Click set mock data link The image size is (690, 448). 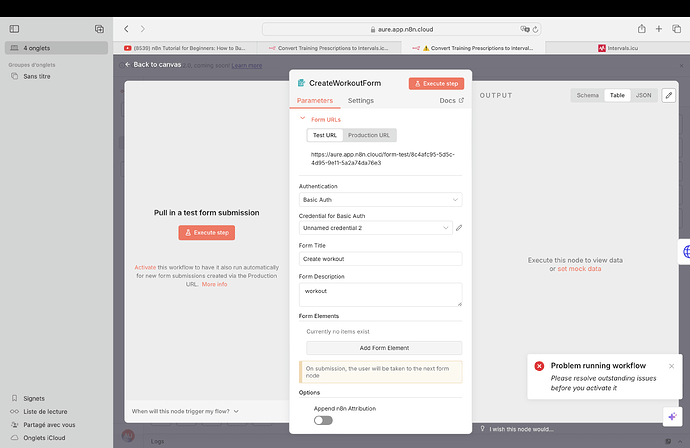(579, 269)
